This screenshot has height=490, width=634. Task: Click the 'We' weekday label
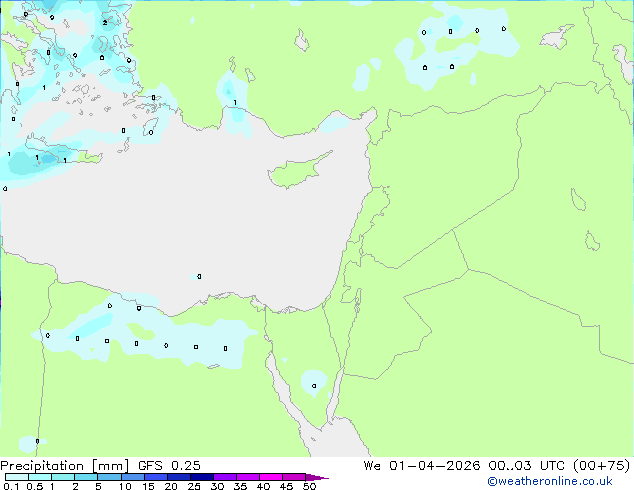(372, 466)
